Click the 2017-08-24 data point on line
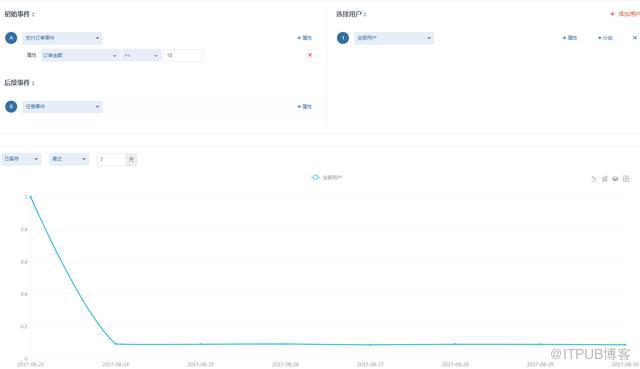The width and height of the screenshot is (640, 369). [116, 344]
